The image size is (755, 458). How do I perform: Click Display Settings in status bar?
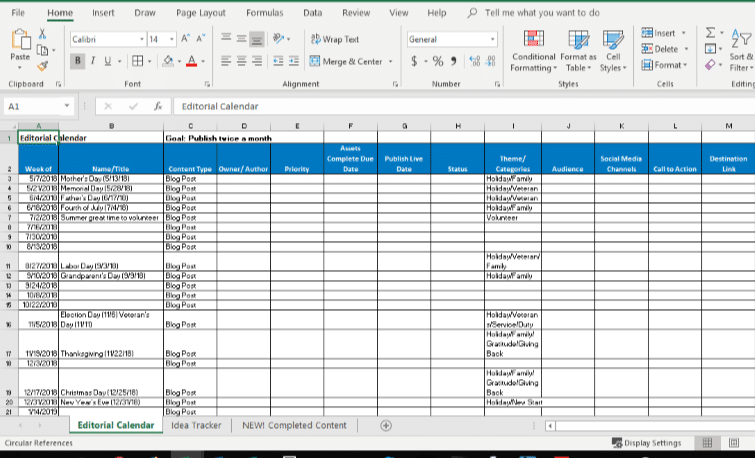646,443
